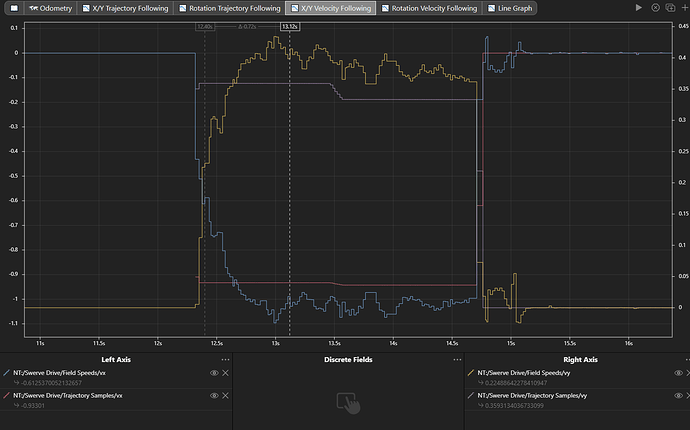Viewport: 690px width, 430px height.
Task: Toggle visibility of Trajectory Samples/vx
Action: [214, 396]
